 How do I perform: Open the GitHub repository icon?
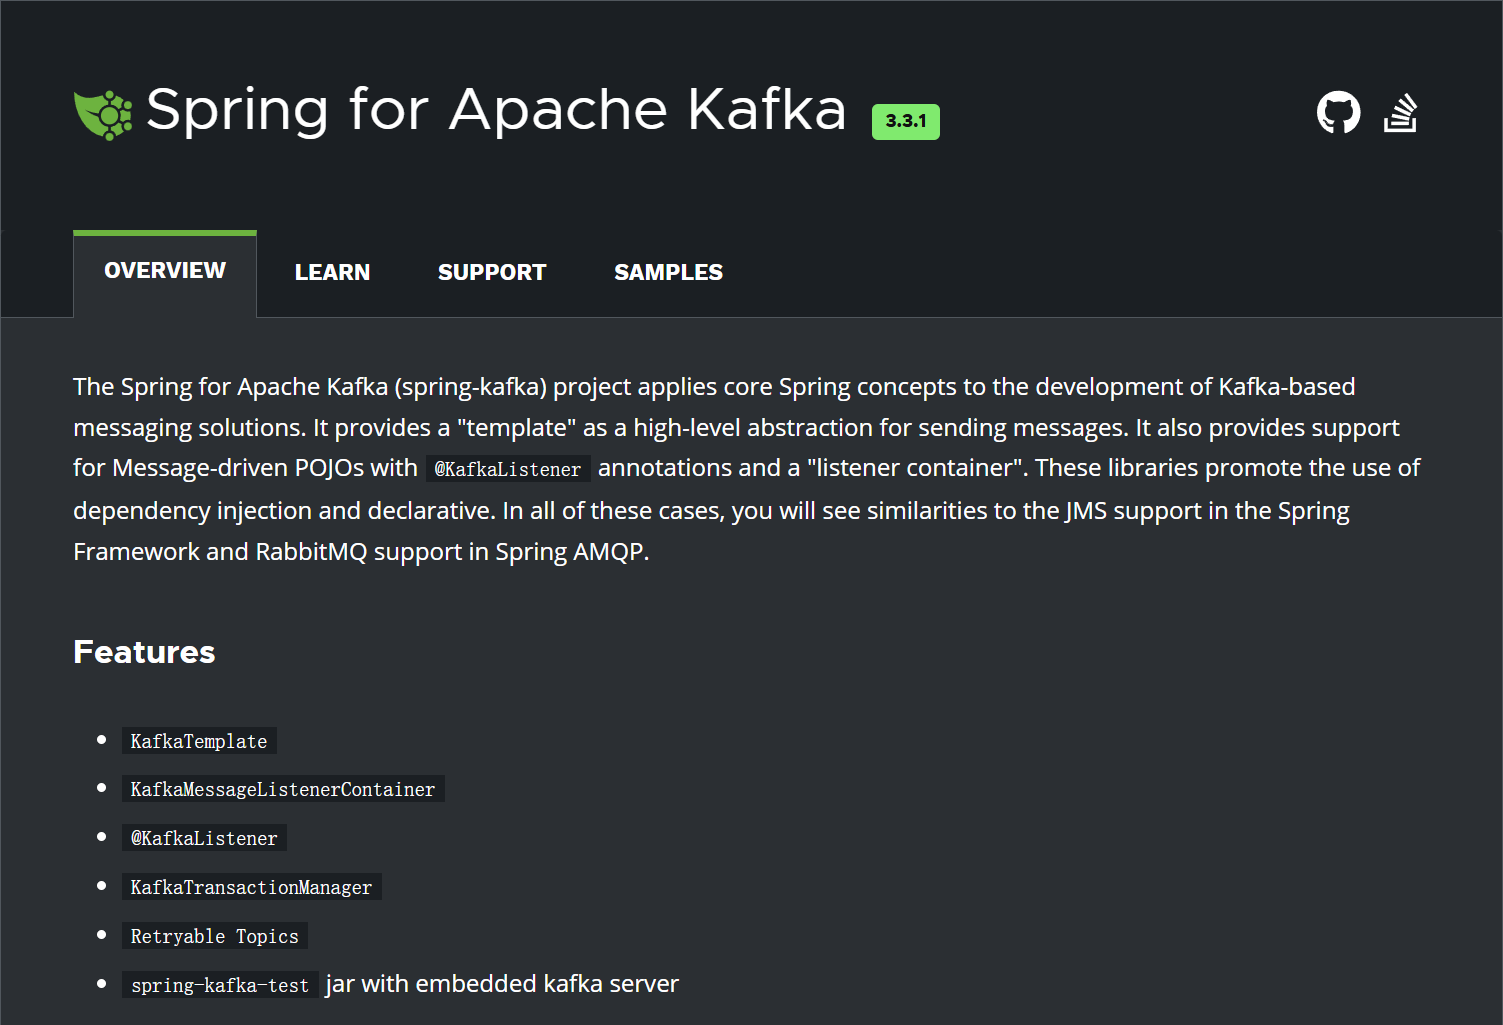tap(1338, 112)
